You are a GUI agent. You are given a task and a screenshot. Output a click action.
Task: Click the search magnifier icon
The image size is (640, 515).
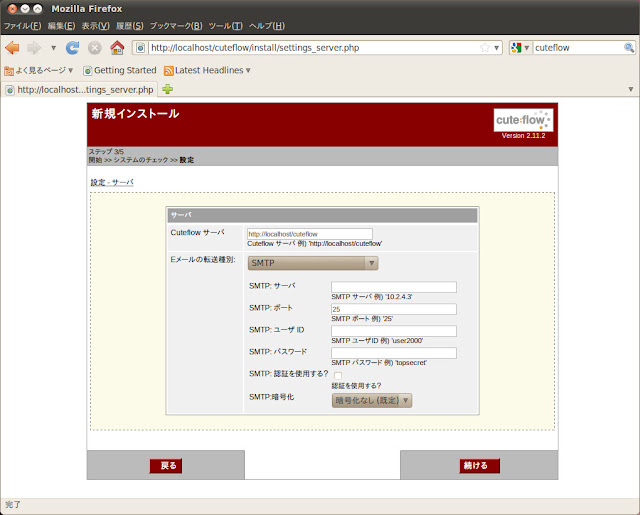click(x=629, y=48)
